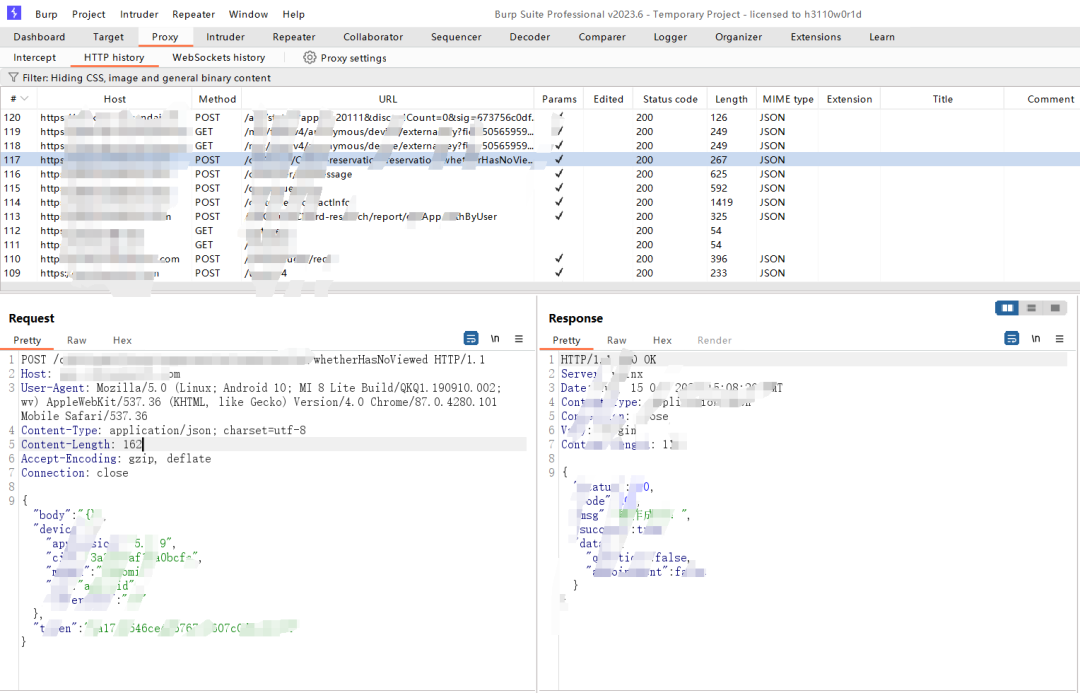
Task: Select history row number 114
Action: coord(540,203)
